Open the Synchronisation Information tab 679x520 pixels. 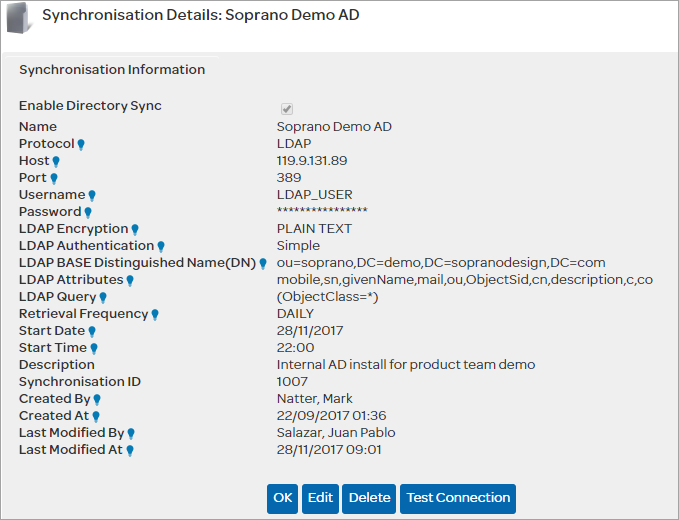coord(112,70)
